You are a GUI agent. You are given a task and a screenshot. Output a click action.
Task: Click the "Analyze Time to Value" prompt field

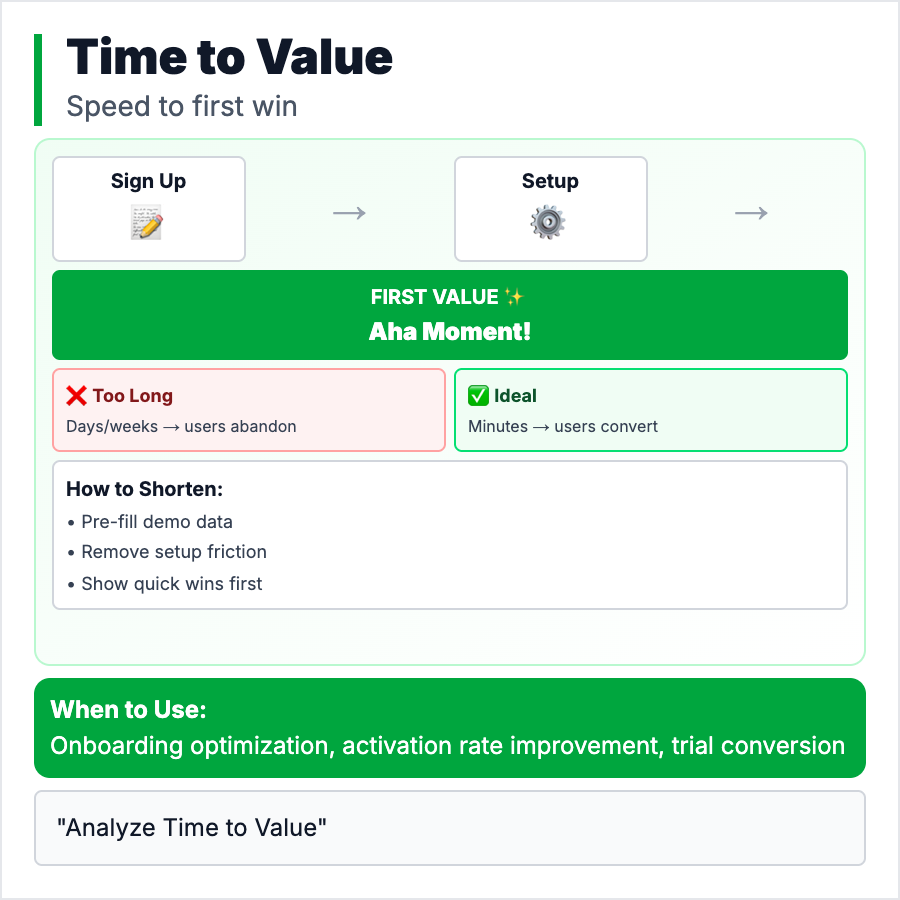450,828
